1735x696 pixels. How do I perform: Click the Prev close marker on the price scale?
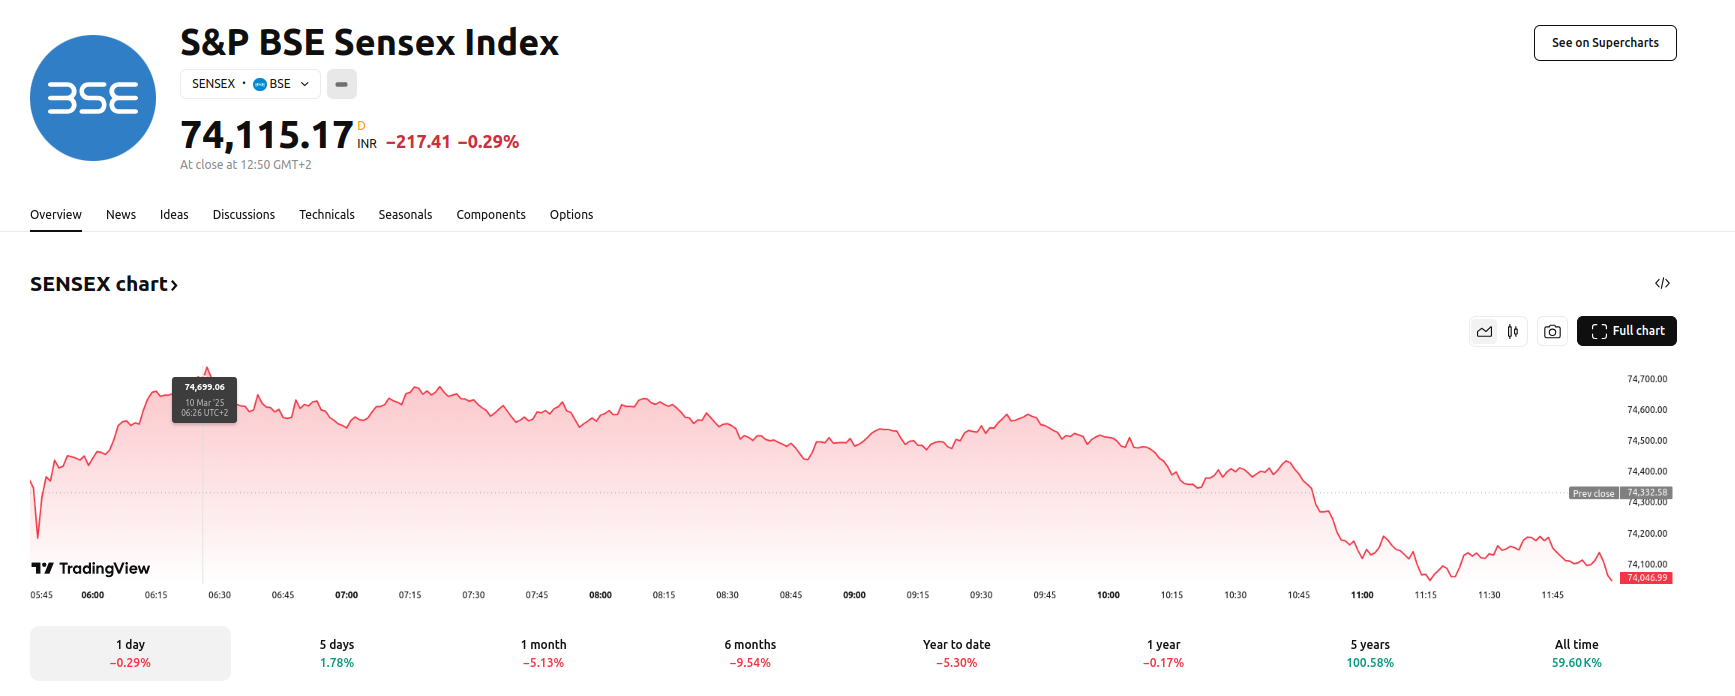pyautogui.click(x=1594, y=492)
